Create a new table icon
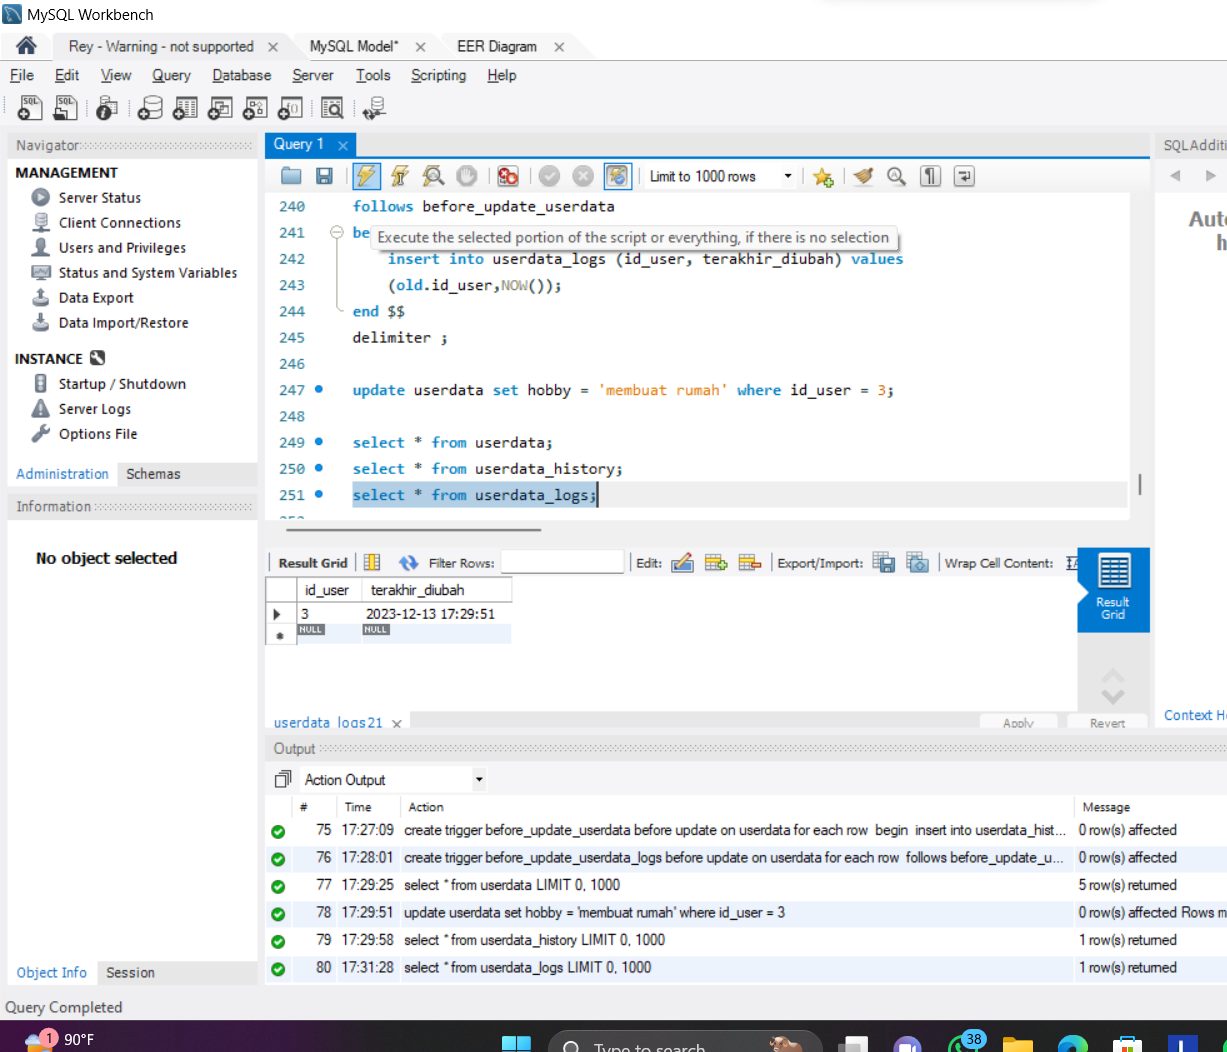 pos(185,108)
